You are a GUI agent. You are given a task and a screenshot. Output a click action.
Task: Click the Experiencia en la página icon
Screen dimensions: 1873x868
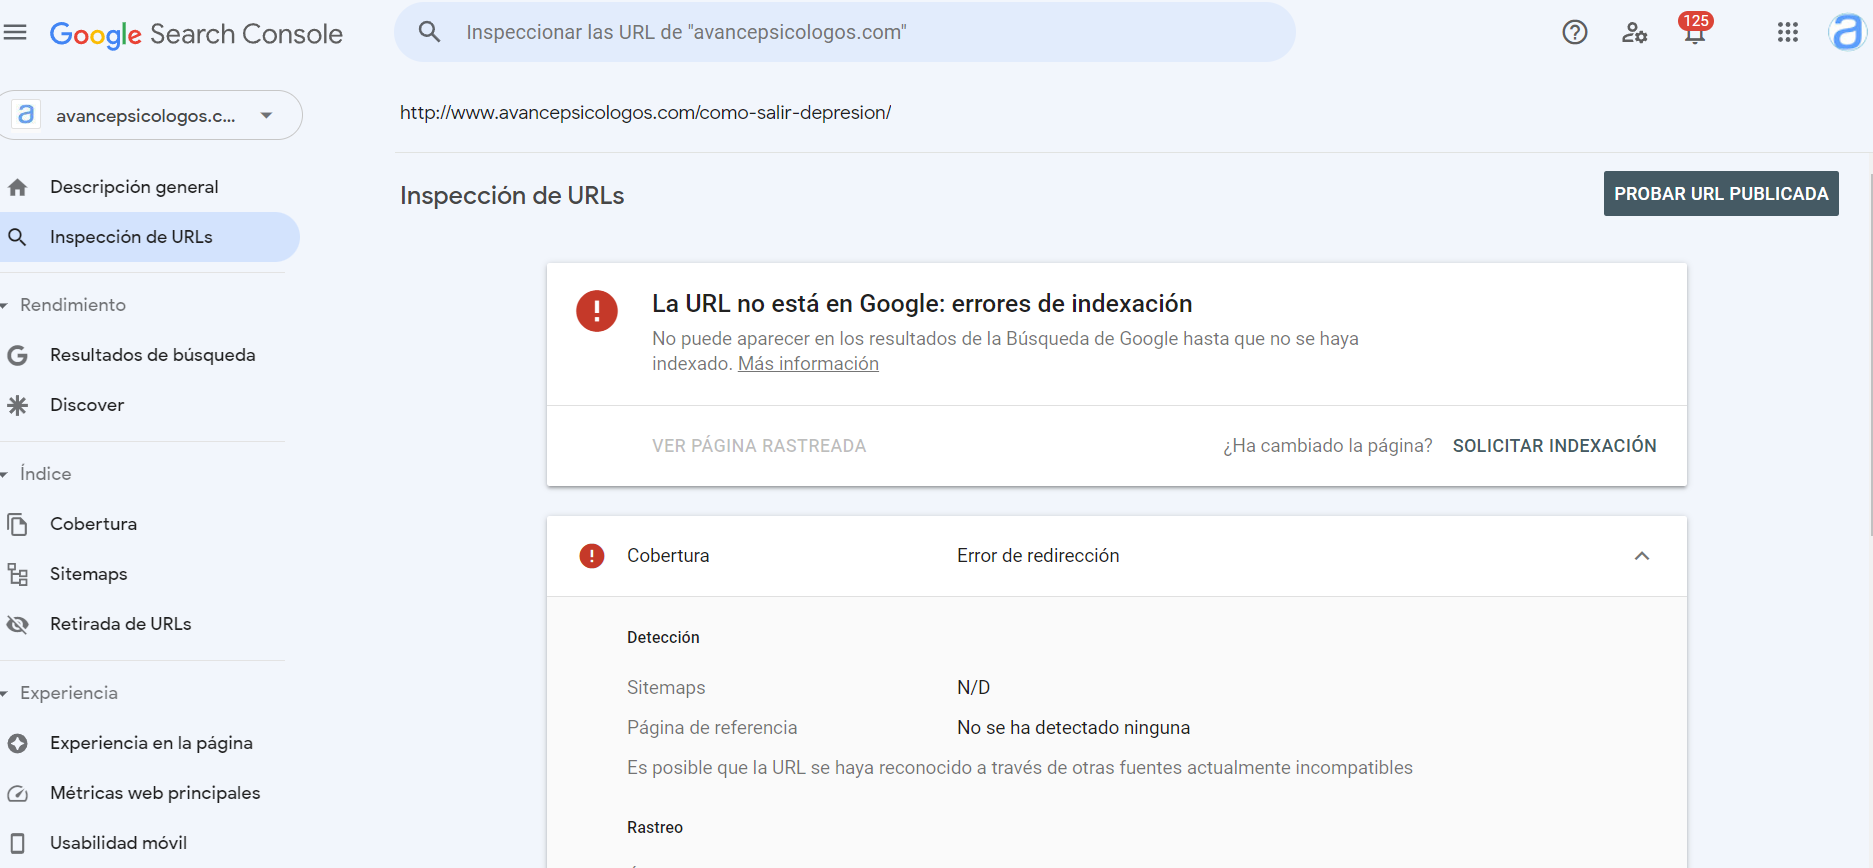(x=17, y=743)
